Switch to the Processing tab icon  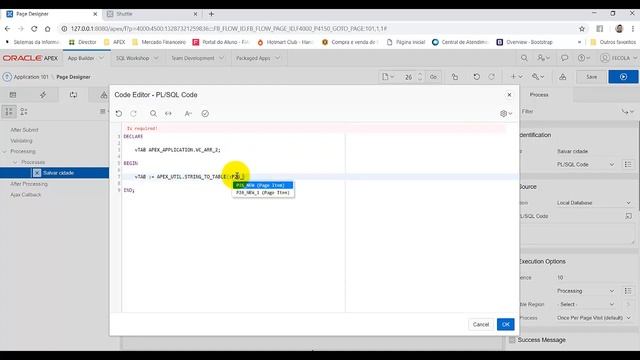(73, 95)
